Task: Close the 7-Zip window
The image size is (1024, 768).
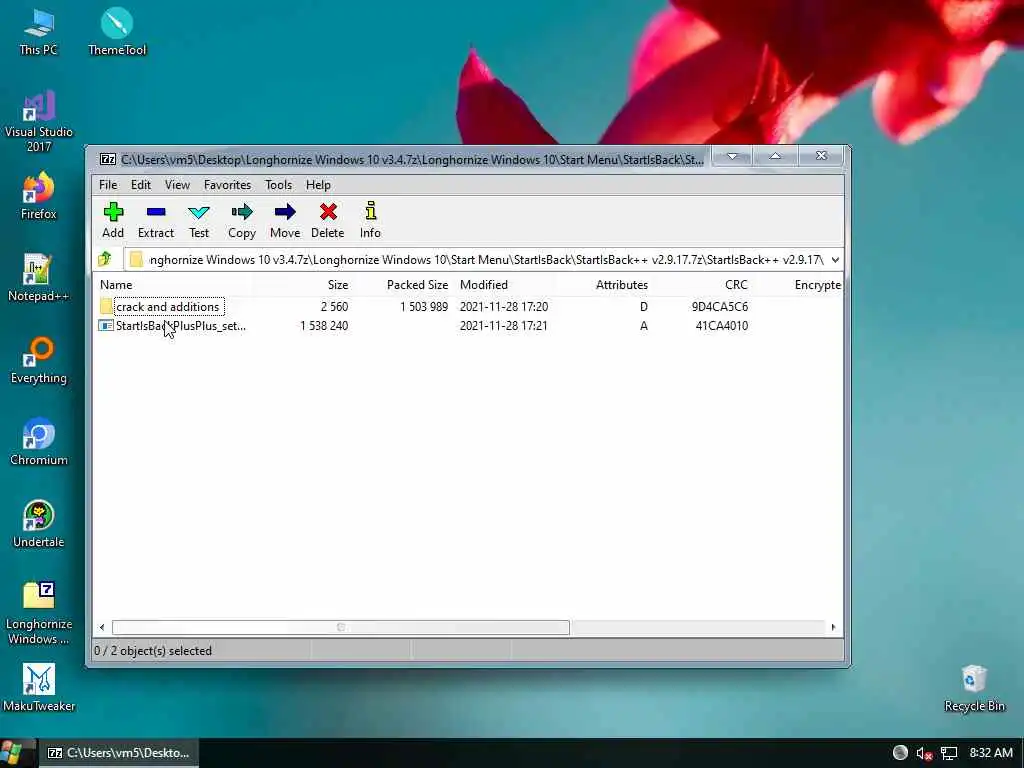Action: pyautogui.click(x=821, y=156)
